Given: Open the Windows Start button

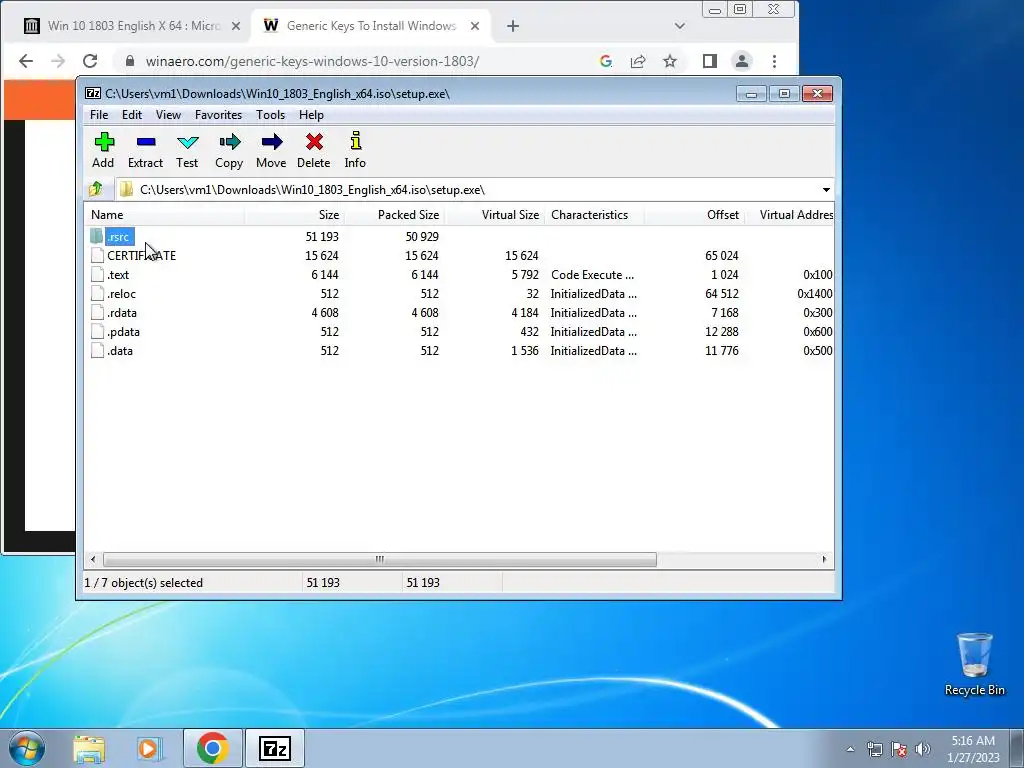Looking at the screenshot, I should point(27,748).
